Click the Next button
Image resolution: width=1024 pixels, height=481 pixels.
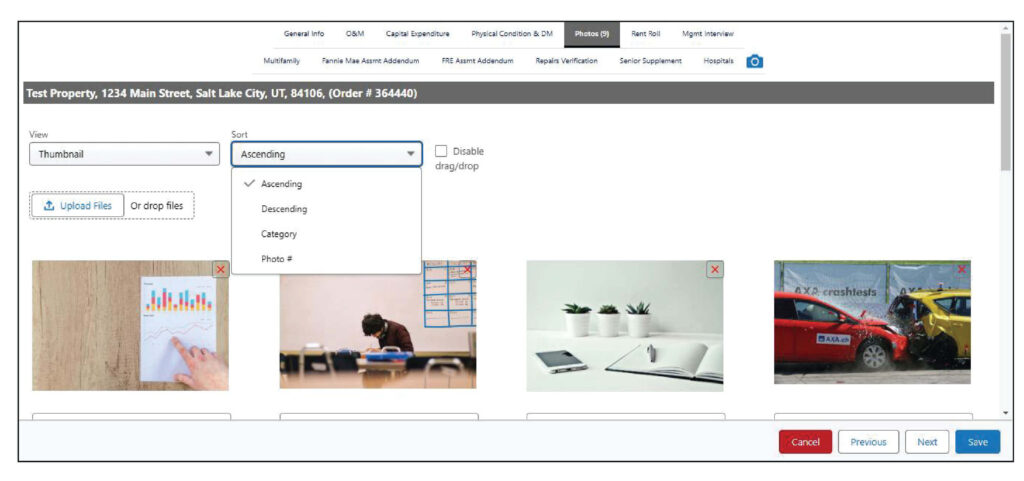tap(927, 442)
